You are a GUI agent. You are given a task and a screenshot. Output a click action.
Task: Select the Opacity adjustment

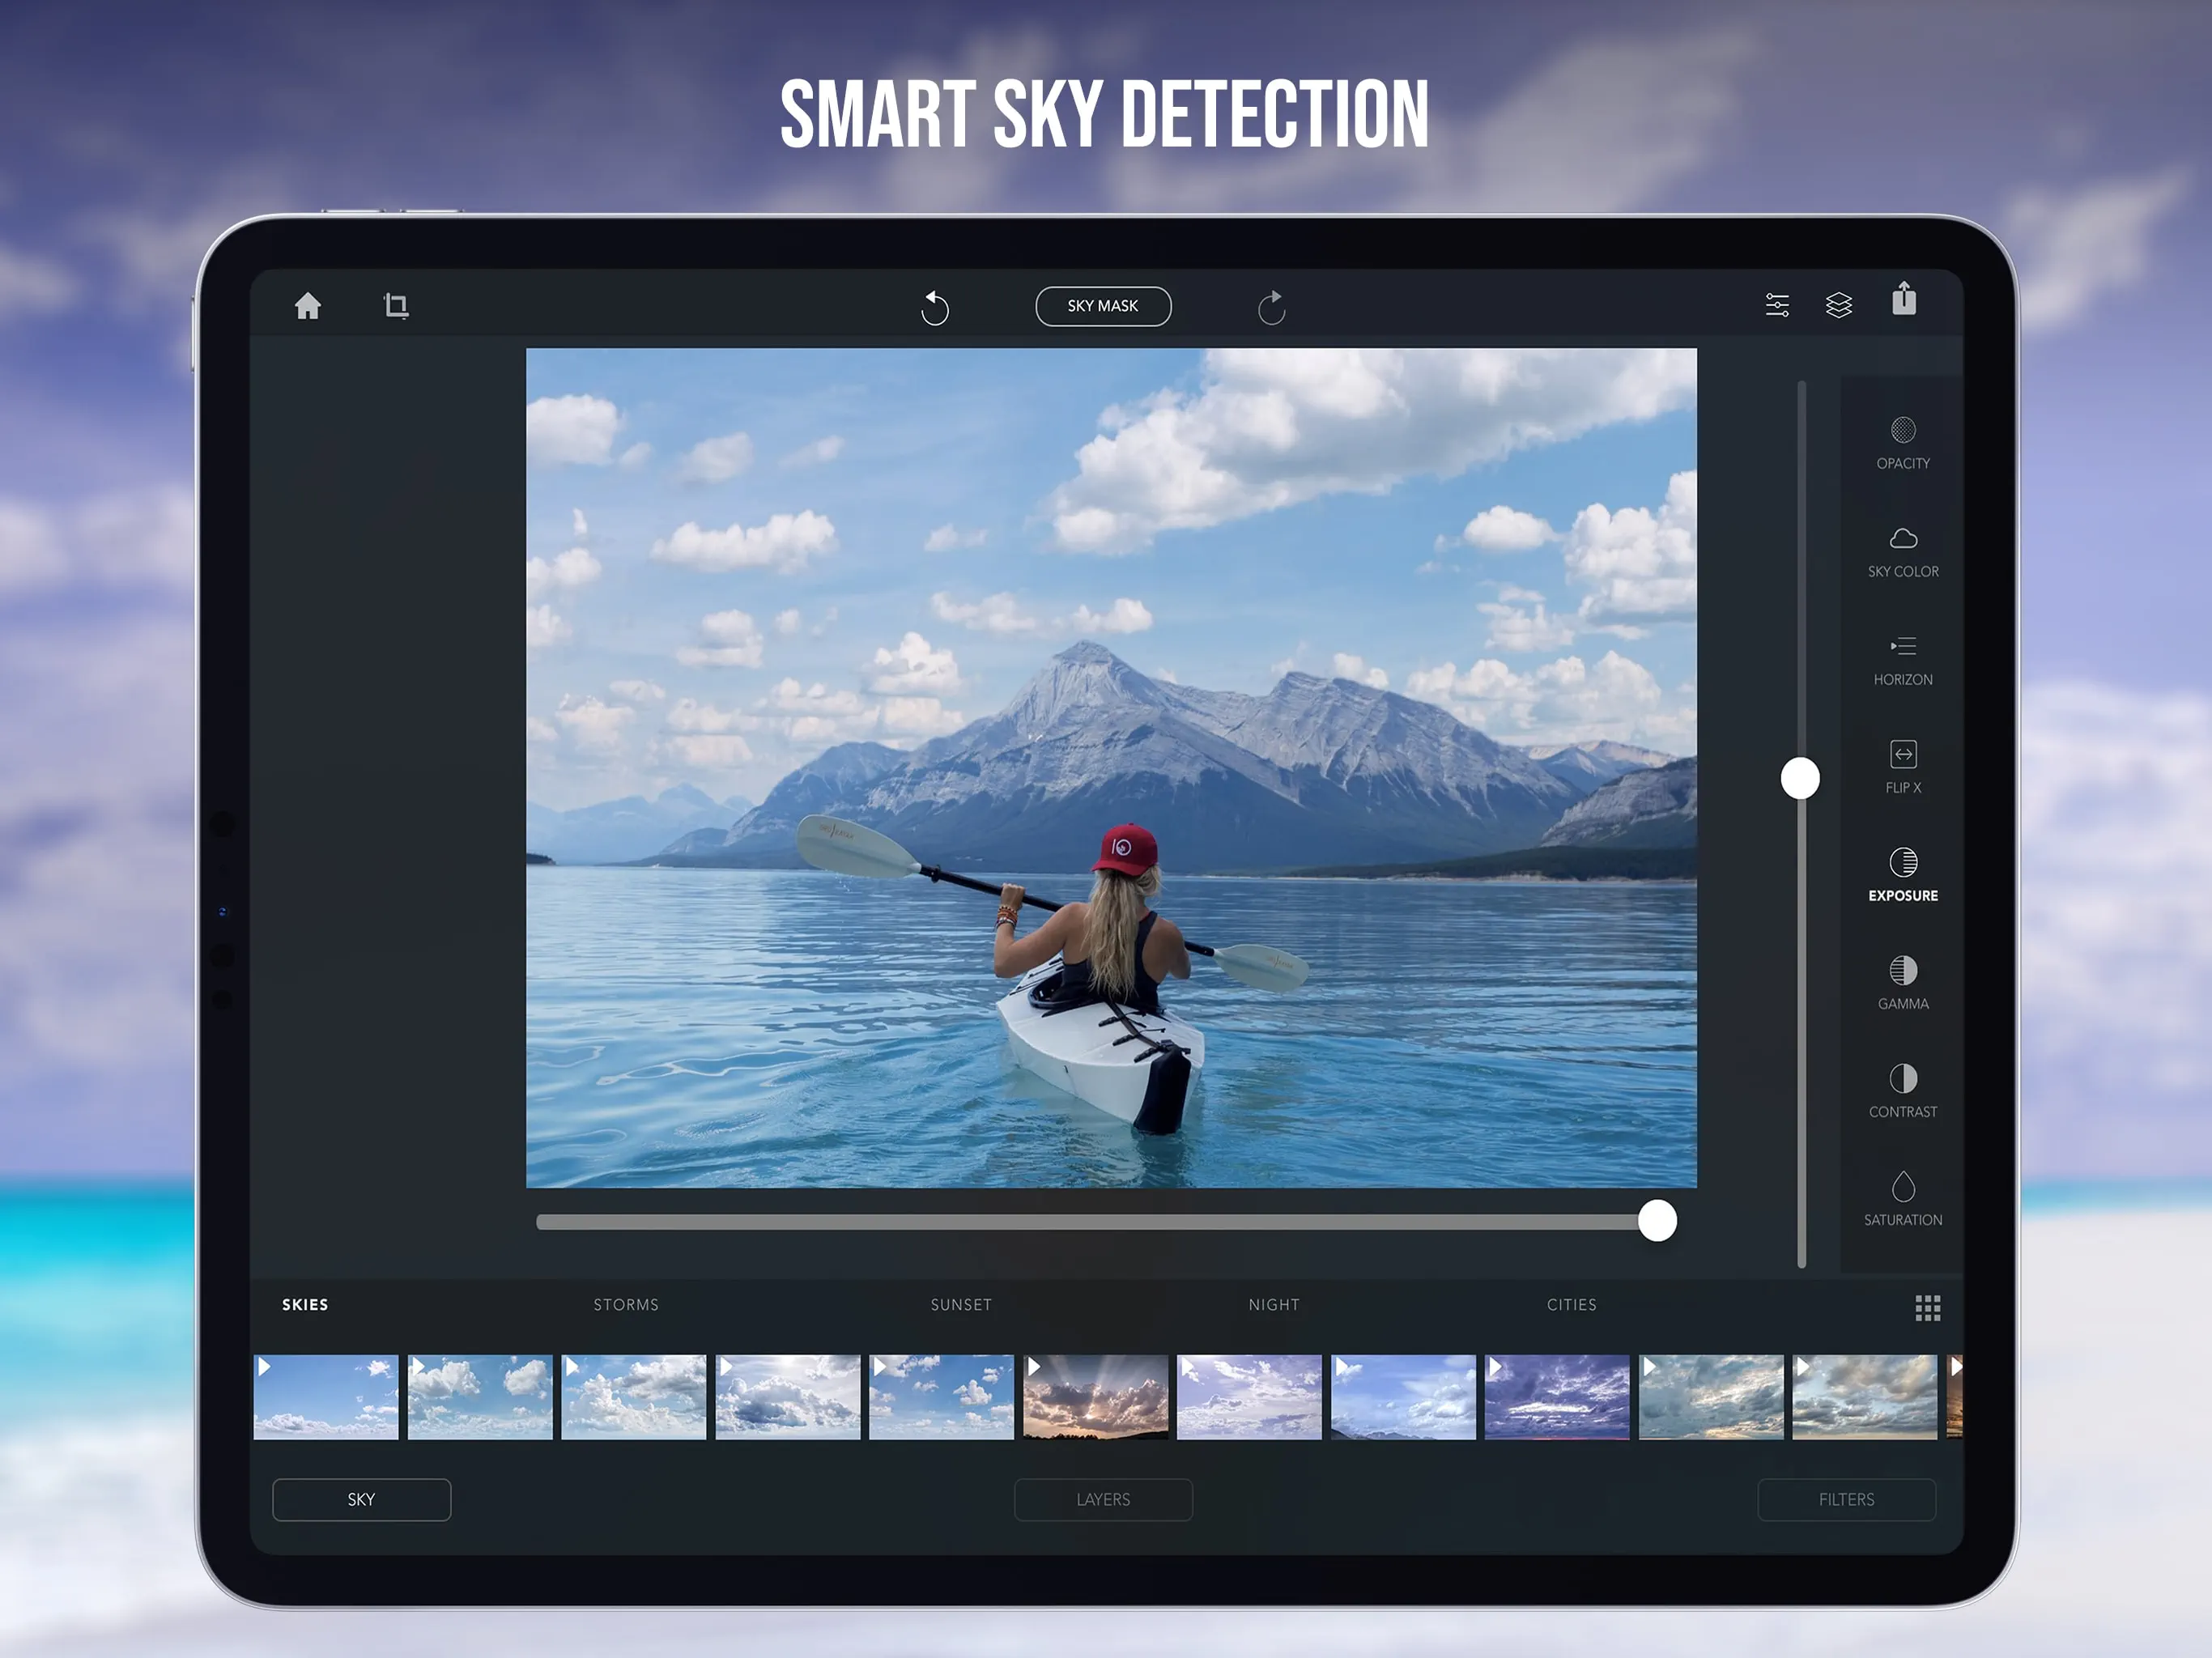(x=1902, y=443)
